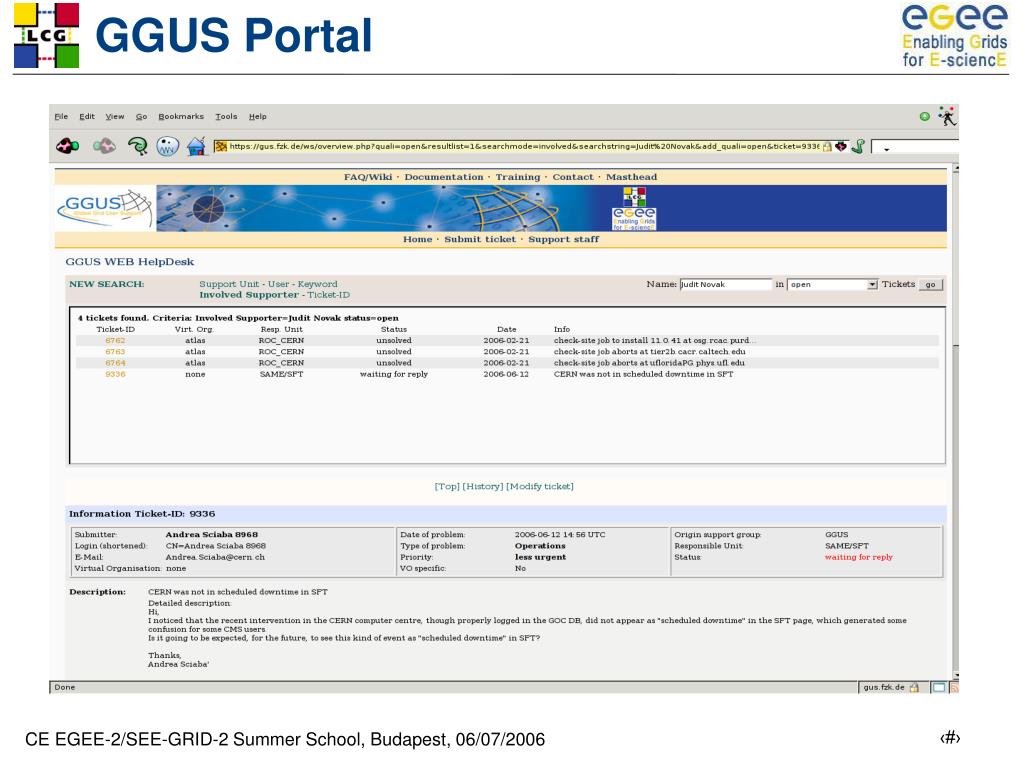Click the green circle icon by the menu bar
The image size is (1024, 768).
pyautogui.click(x=924, y=116)
